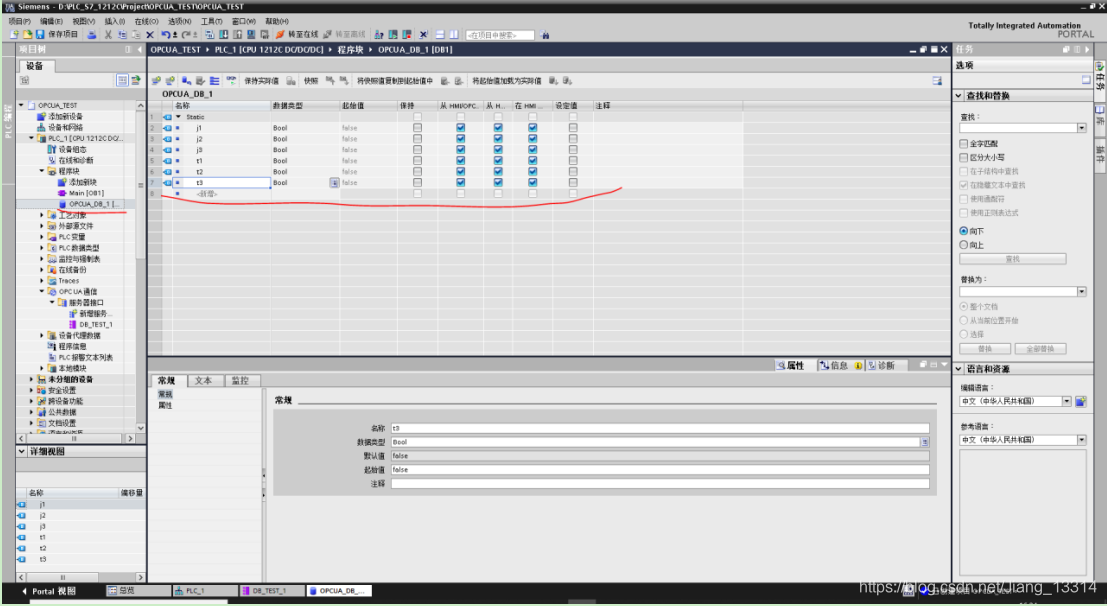Toggle 从 HMI/OPC checkbox for row t3
Screen dimensions: 1107x606
[460, 182]
